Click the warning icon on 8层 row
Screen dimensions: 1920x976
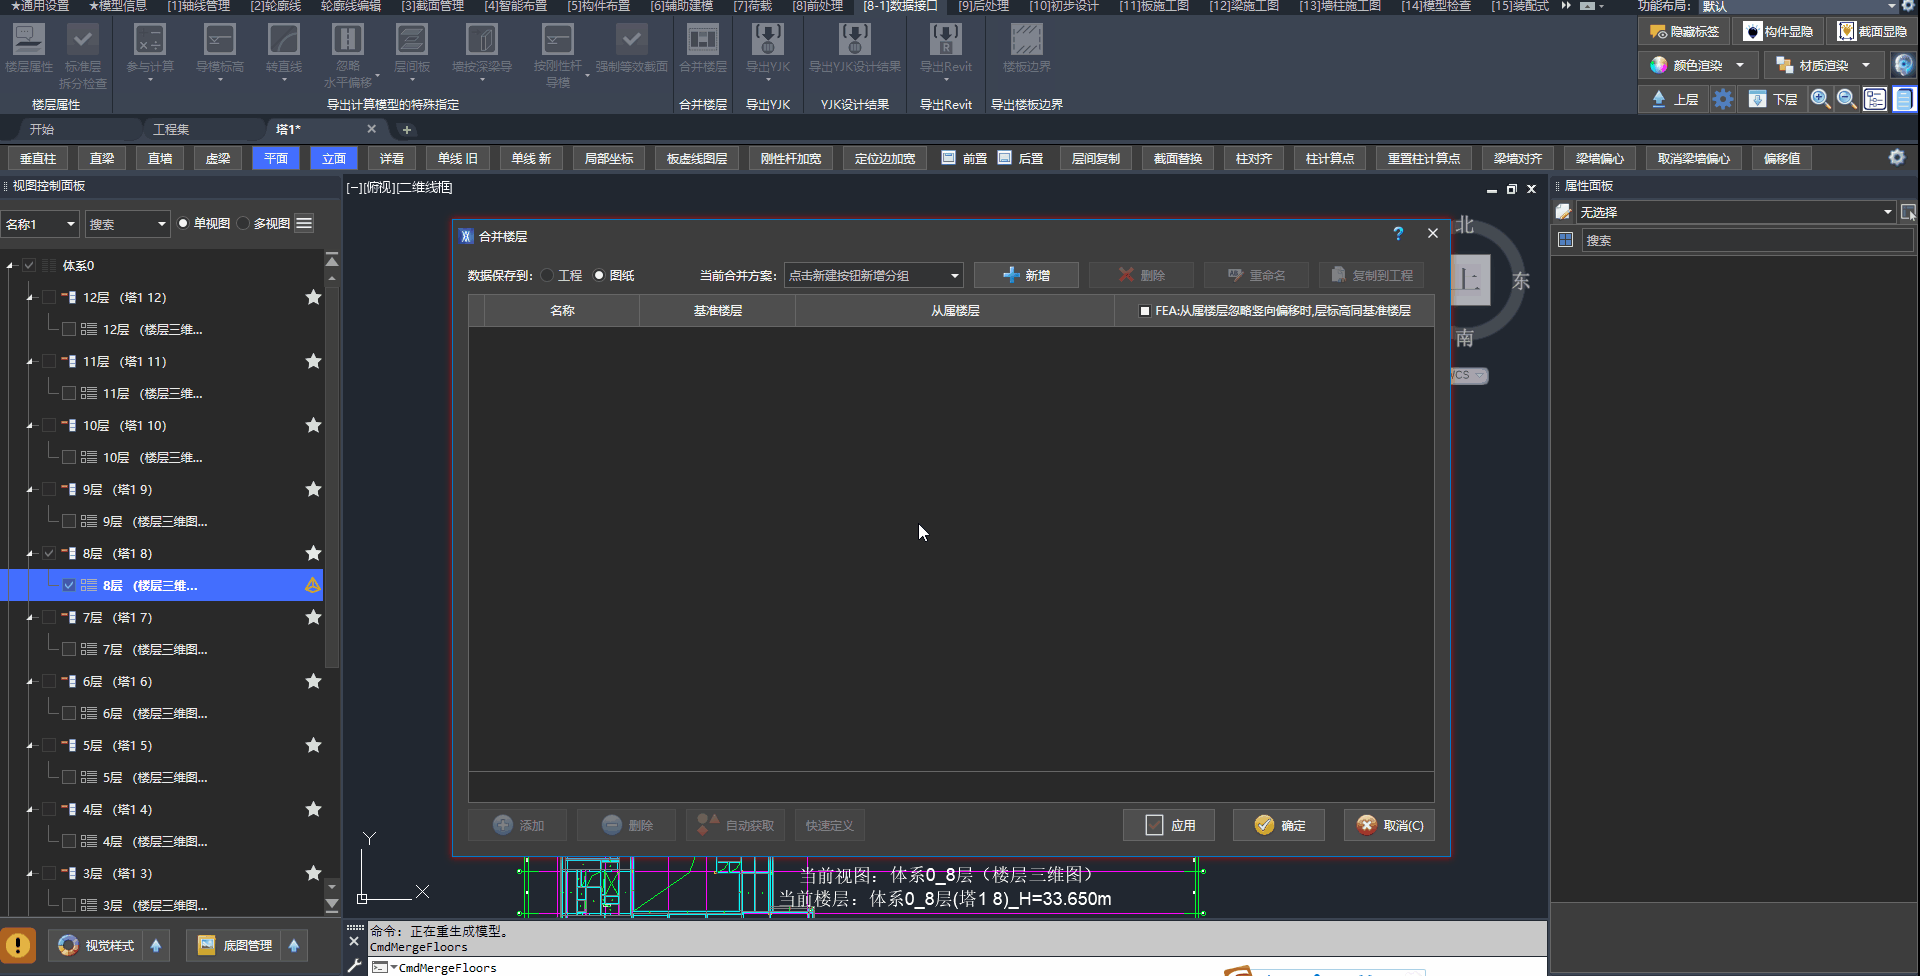coord(313,586)
